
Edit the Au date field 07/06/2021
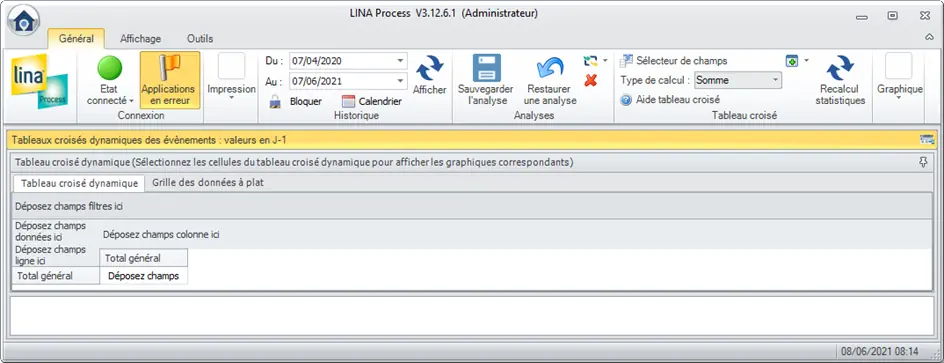pos(343,81)
